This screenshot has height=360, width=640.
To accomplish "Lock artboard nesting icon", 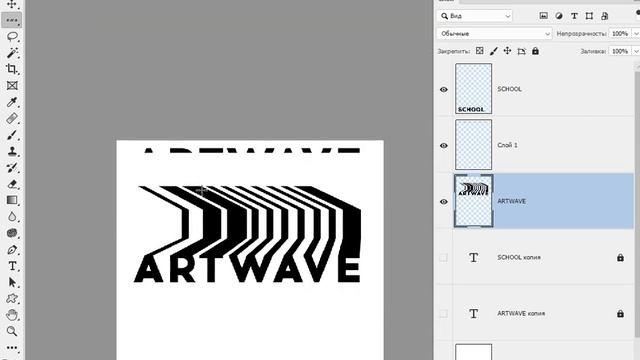I will click(521, 51).
